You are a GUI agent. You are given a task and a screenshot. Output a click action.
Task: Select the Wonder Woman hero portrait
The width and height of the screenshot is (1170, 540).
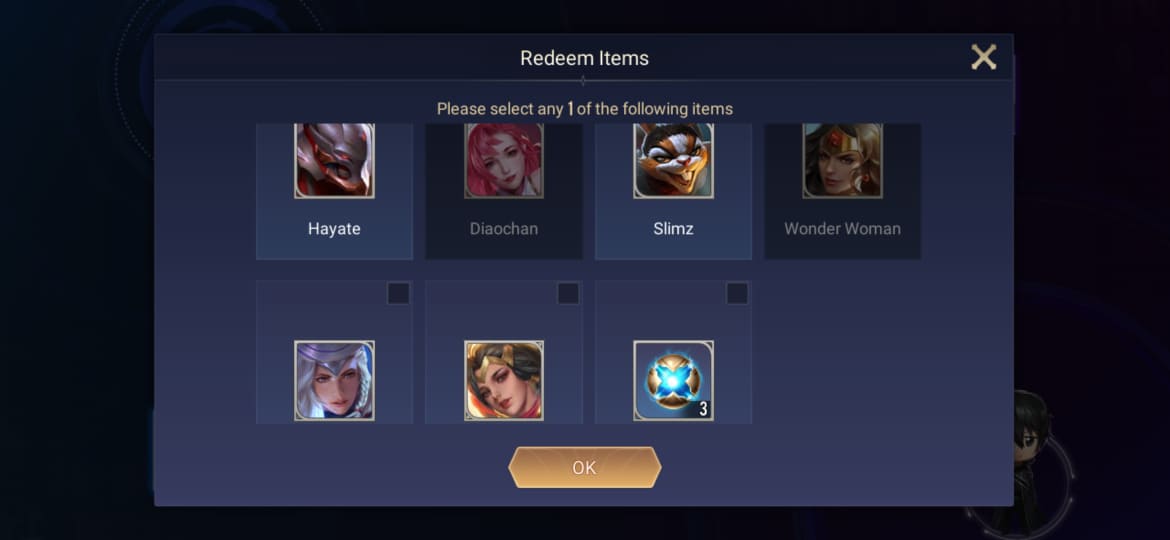pyautogui.click(x=842, y=160)
